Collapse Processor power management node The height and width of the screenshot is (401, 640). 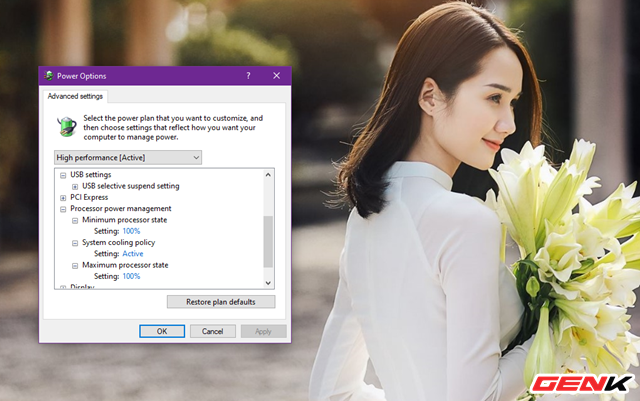63,209
